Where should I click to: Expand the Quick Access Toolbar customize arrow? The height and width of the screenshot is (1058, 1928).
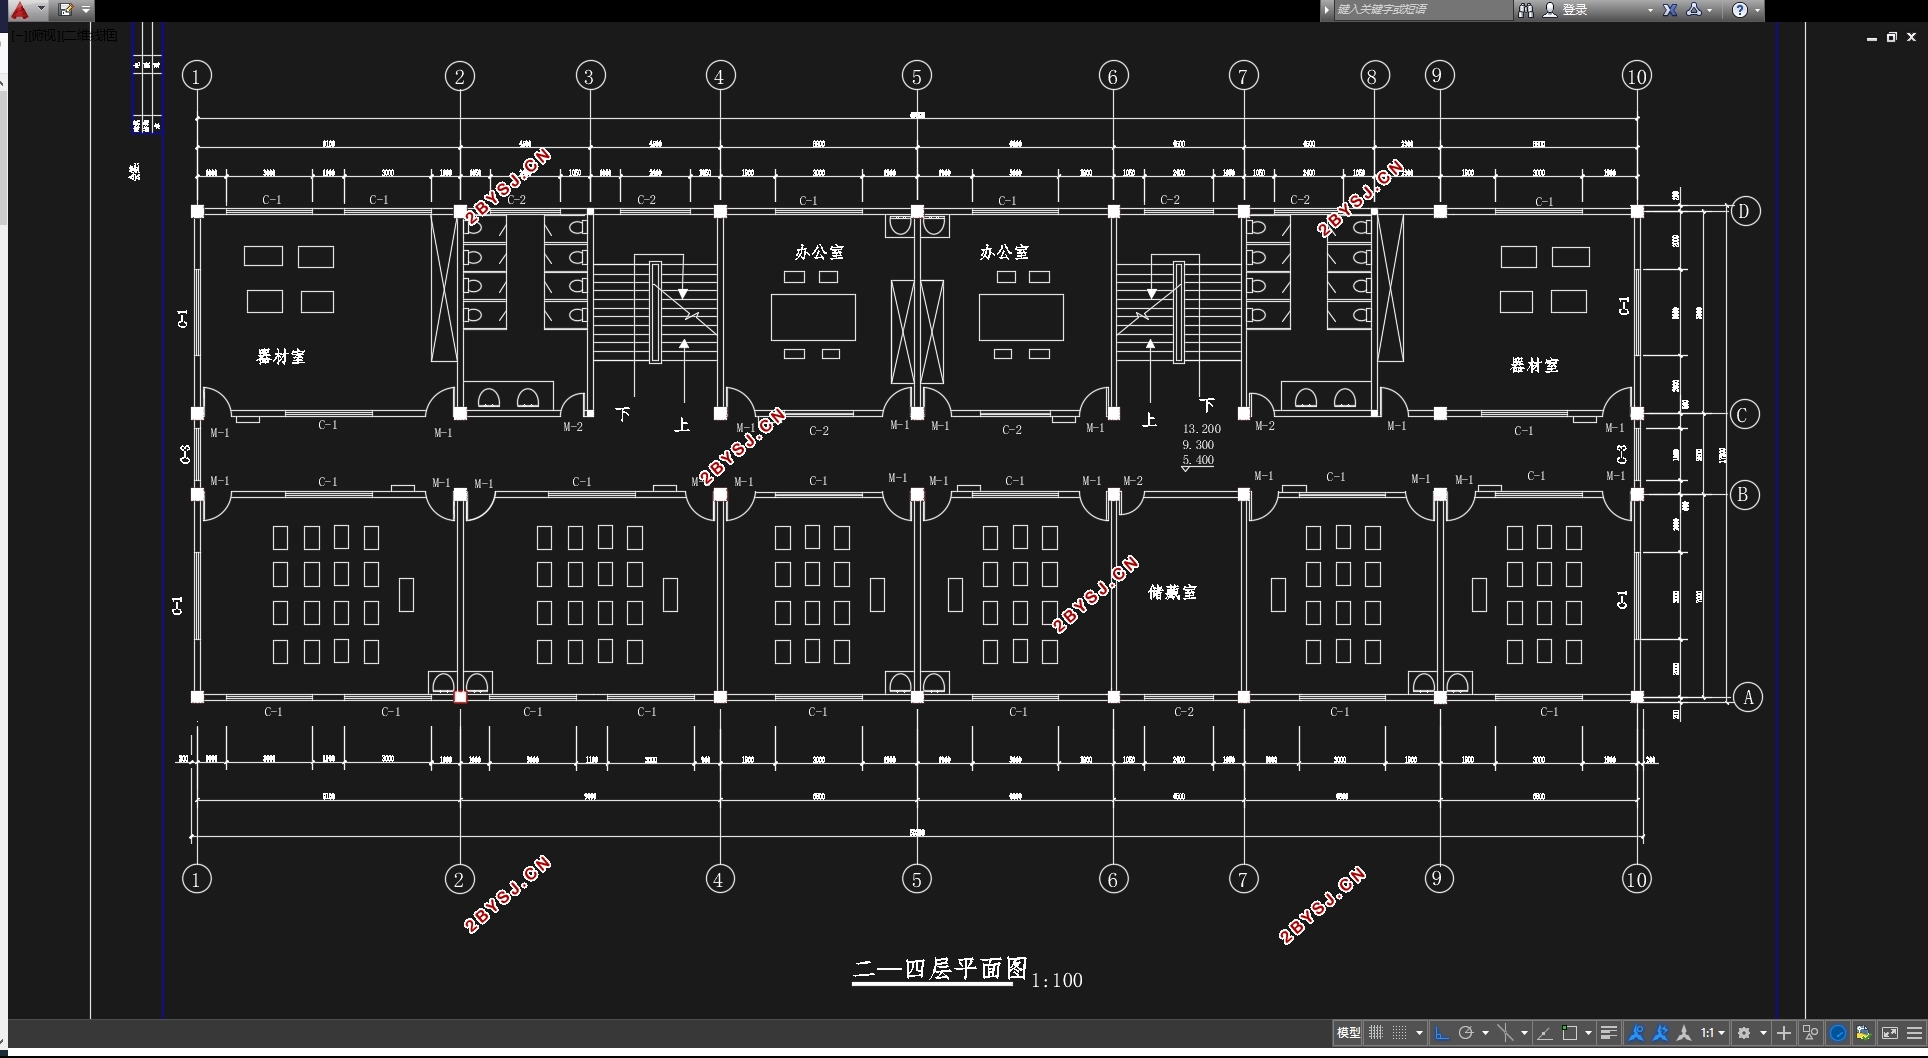(86, 10)
